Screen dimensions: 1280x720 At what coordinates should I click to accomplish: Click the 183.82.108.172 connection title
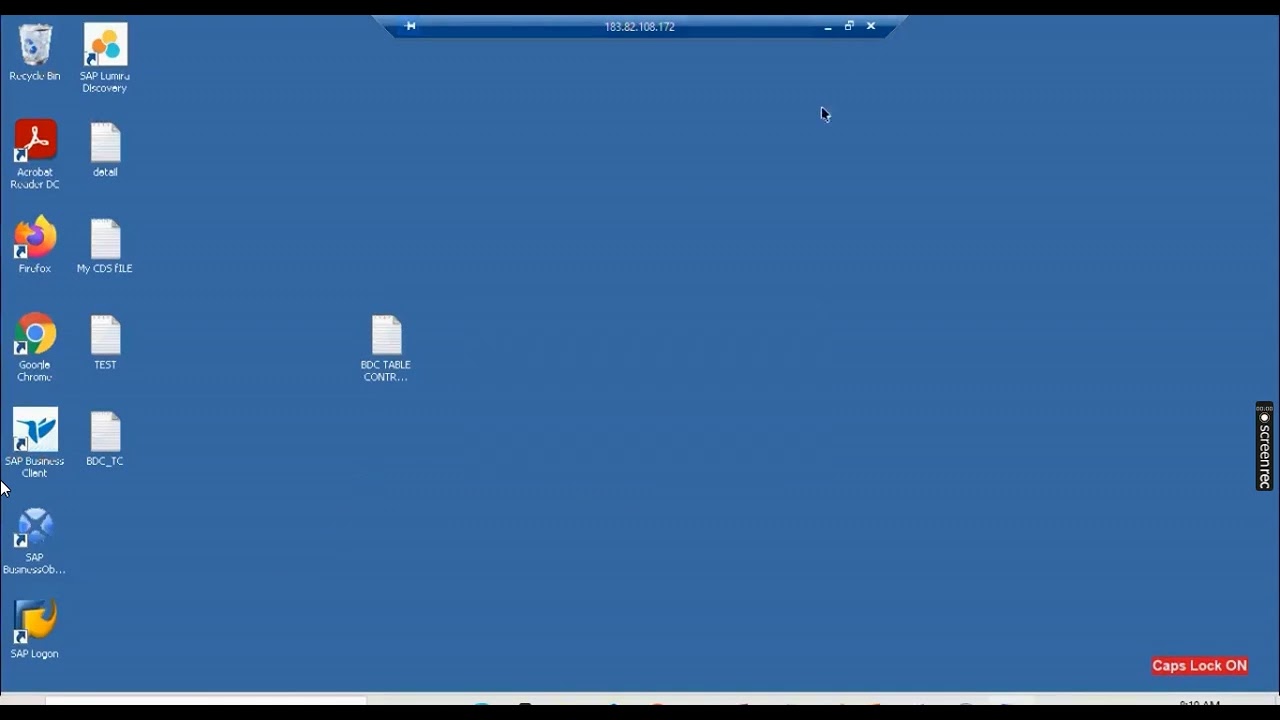640,27
